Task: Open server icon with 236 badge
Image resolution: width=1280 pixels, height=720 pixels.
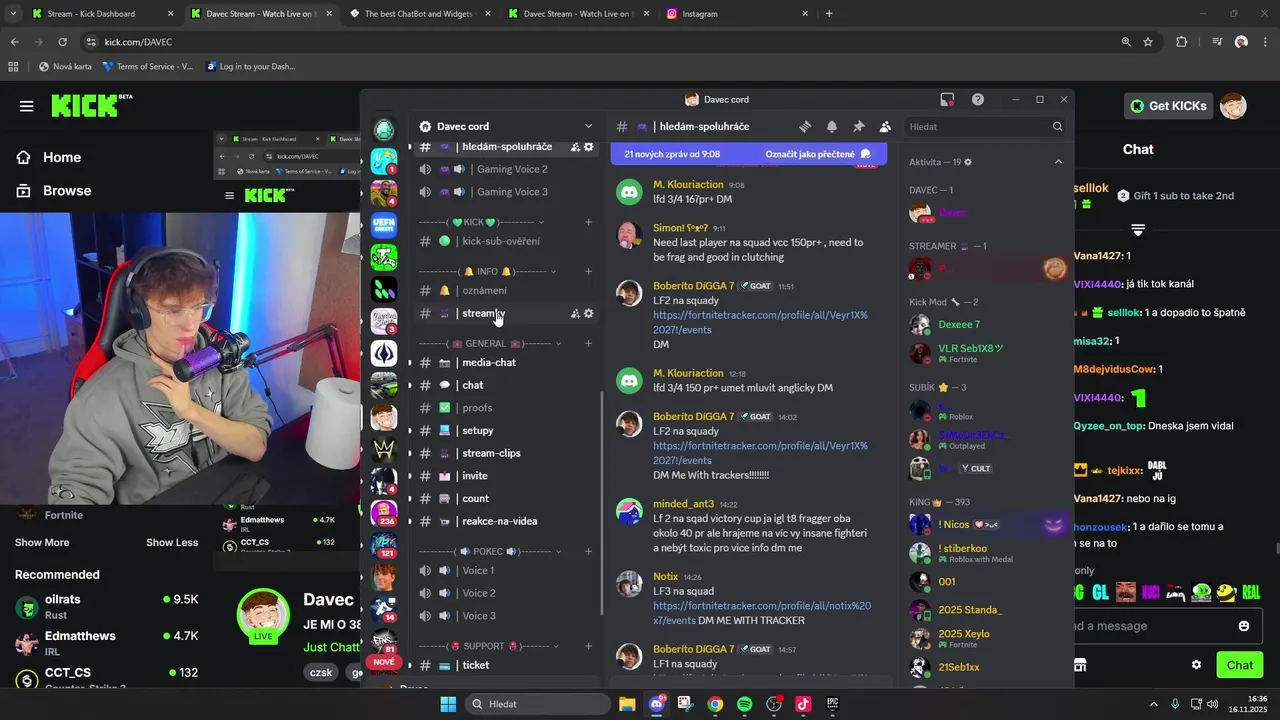Action: tap(384, 513)
